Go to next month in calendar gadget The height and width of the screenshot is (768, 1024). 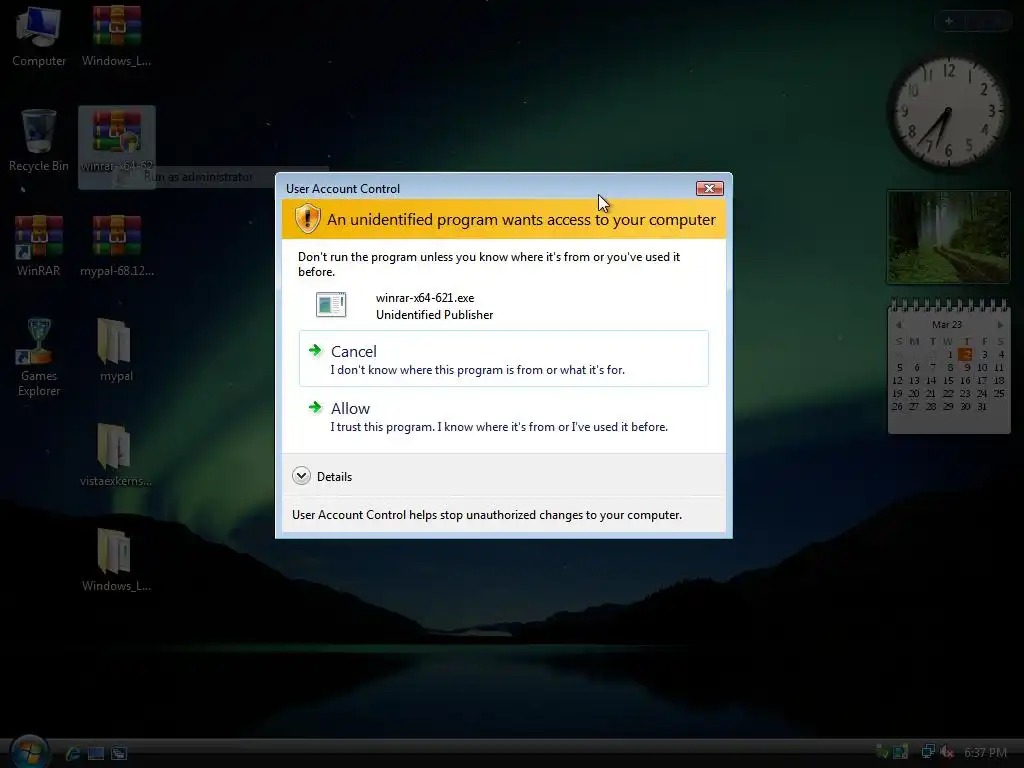pos(999,325)
